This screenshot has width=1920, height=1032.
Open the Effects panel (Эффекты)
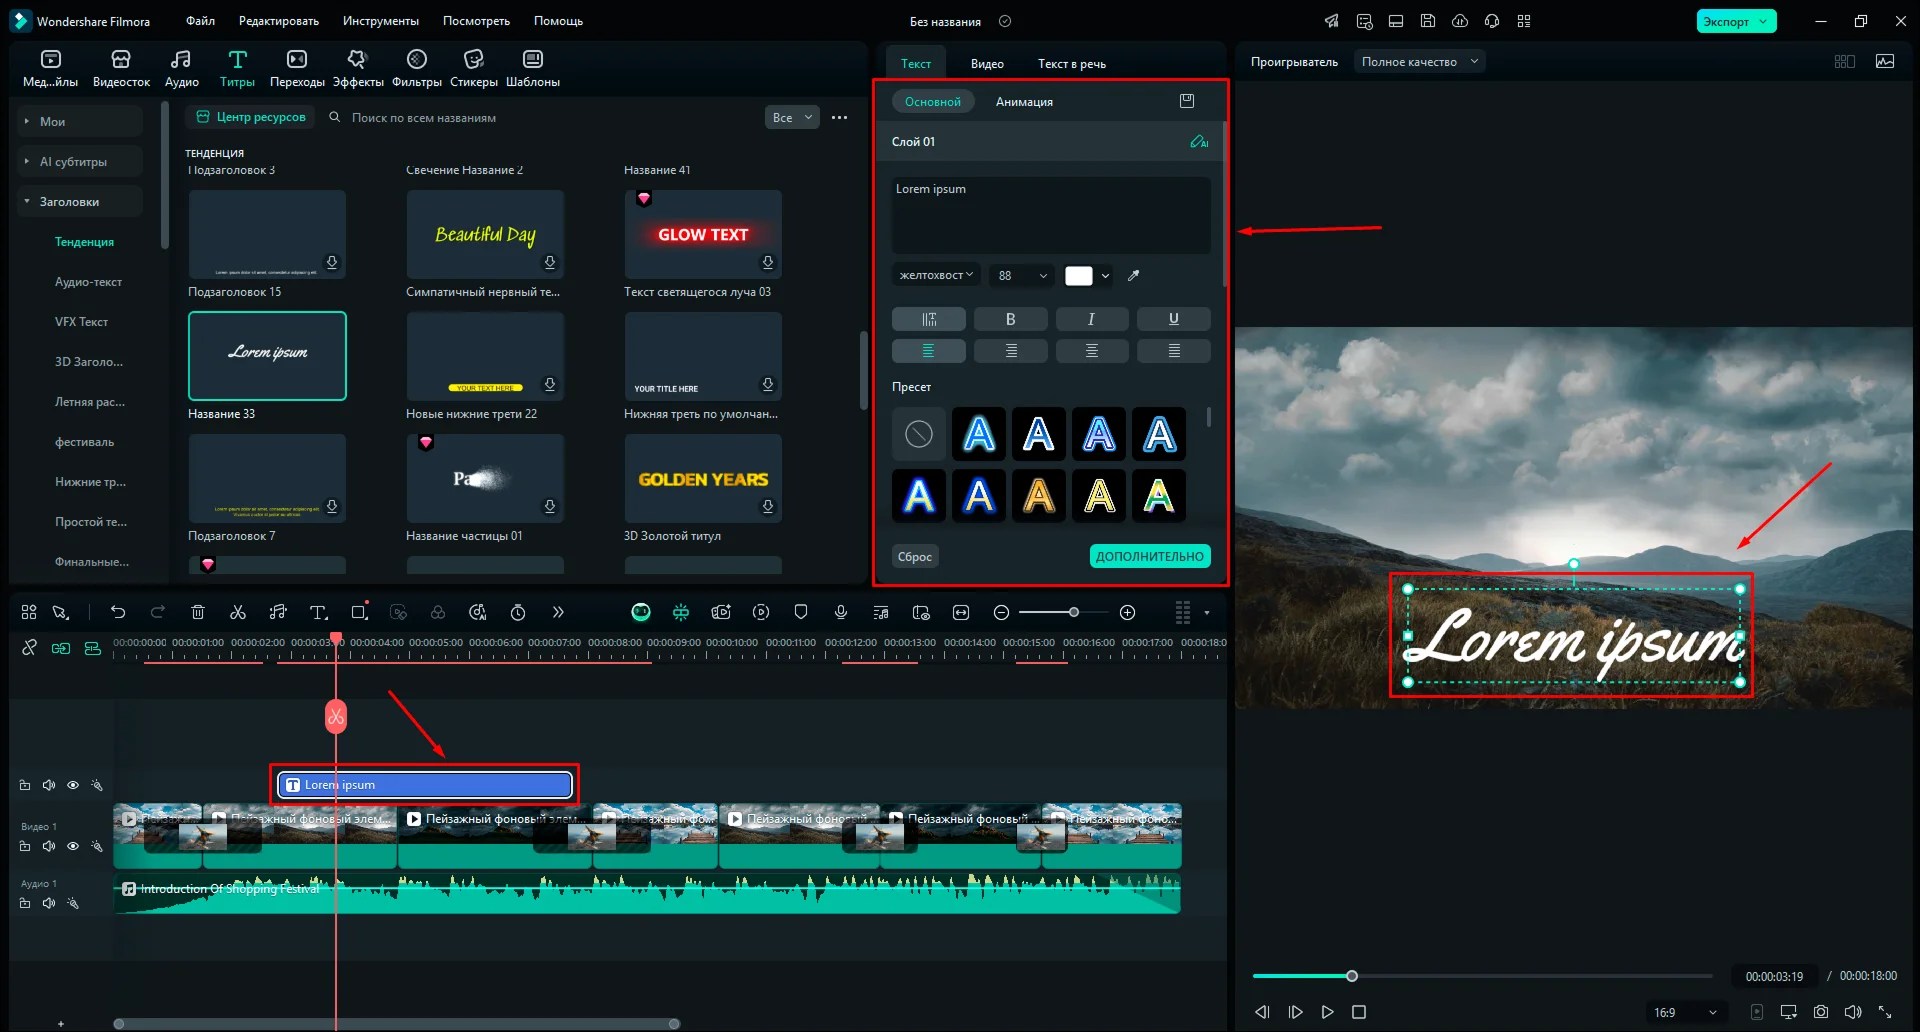click(x=357, y=68)
